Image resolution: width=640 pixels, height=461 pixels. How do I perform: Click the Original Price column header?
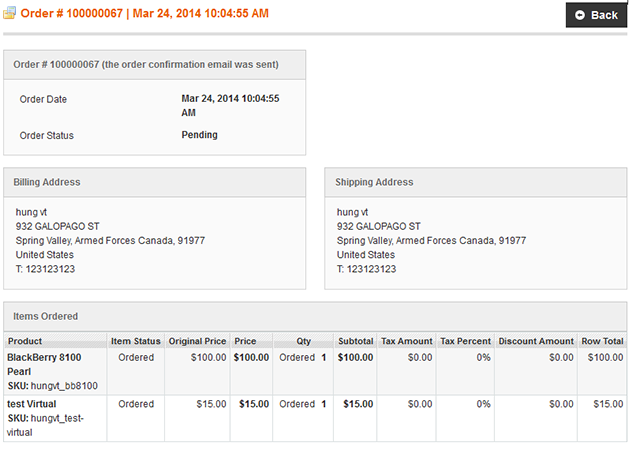(x=197, y=341)
